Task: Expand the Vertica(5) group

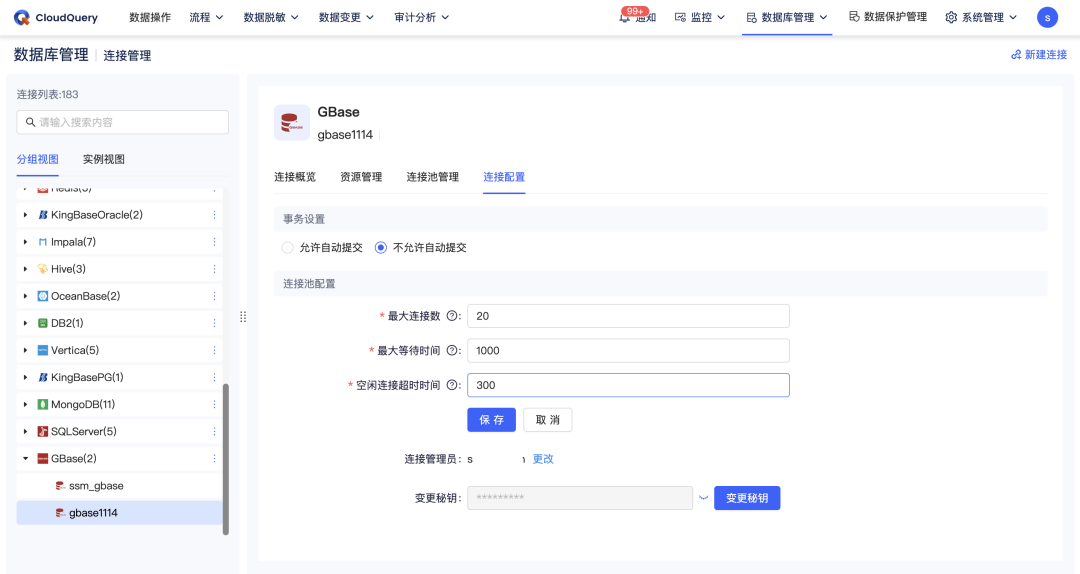Action: pyautogui.click(x=25, y=350)
